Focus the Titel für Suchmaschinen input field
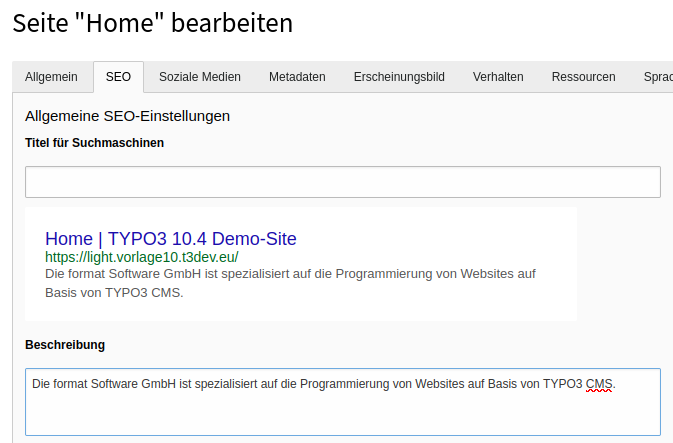Image resolution: width=673 pixels, height=443 pixels. pos(343,182)
